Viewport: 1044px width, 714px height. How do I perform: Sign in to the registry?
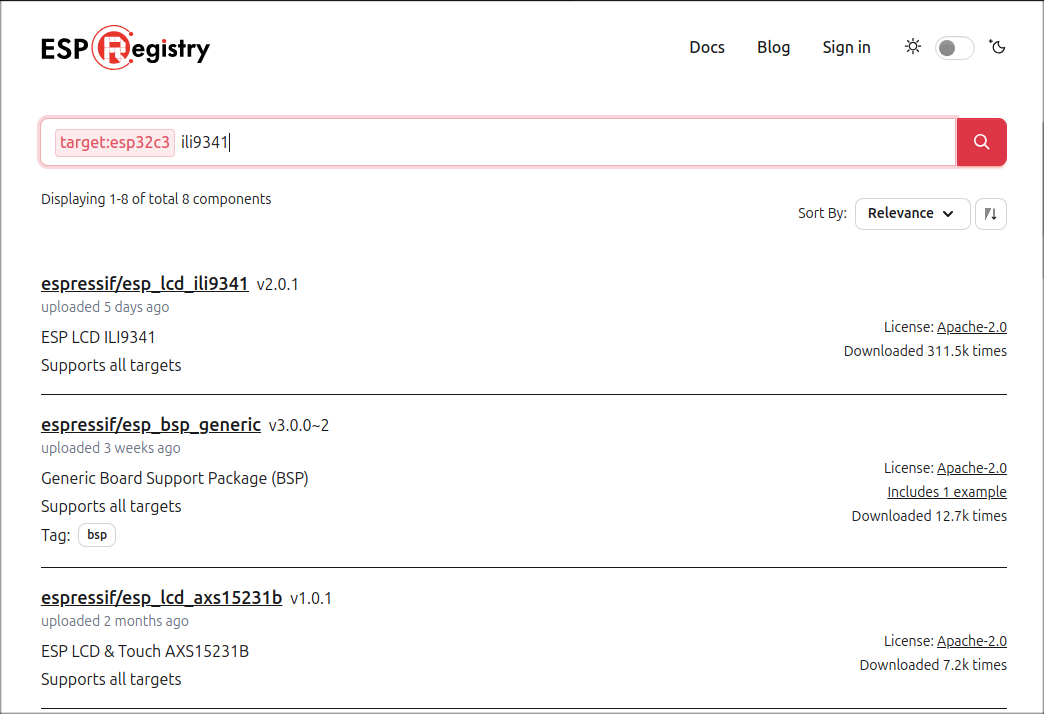click(846, 47)
